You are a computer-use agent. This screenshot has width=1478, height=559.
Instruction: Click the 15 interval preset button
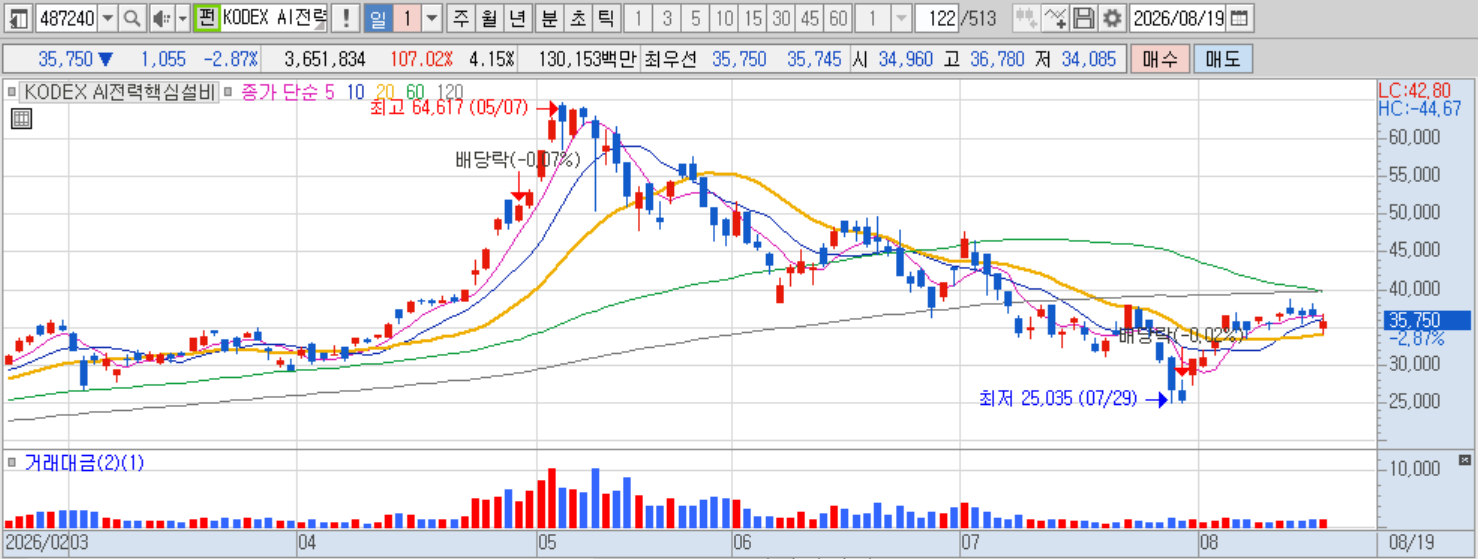tap(754, 18)
